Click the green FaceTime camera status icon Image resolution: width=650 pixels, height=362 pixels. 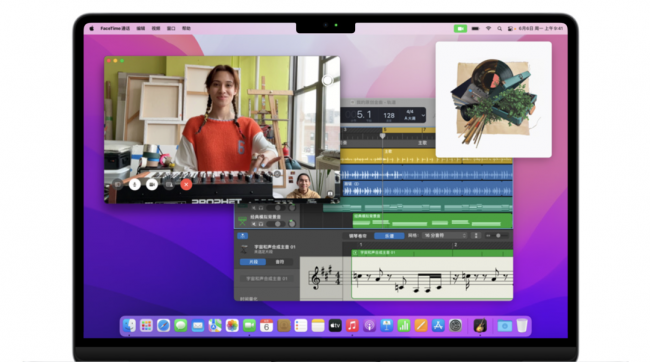pyautogui.click(x=460, y=29)
